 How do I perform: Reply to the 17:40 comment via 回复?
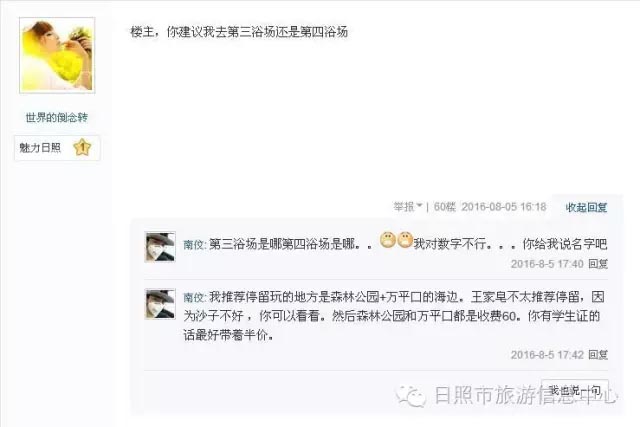598,264
